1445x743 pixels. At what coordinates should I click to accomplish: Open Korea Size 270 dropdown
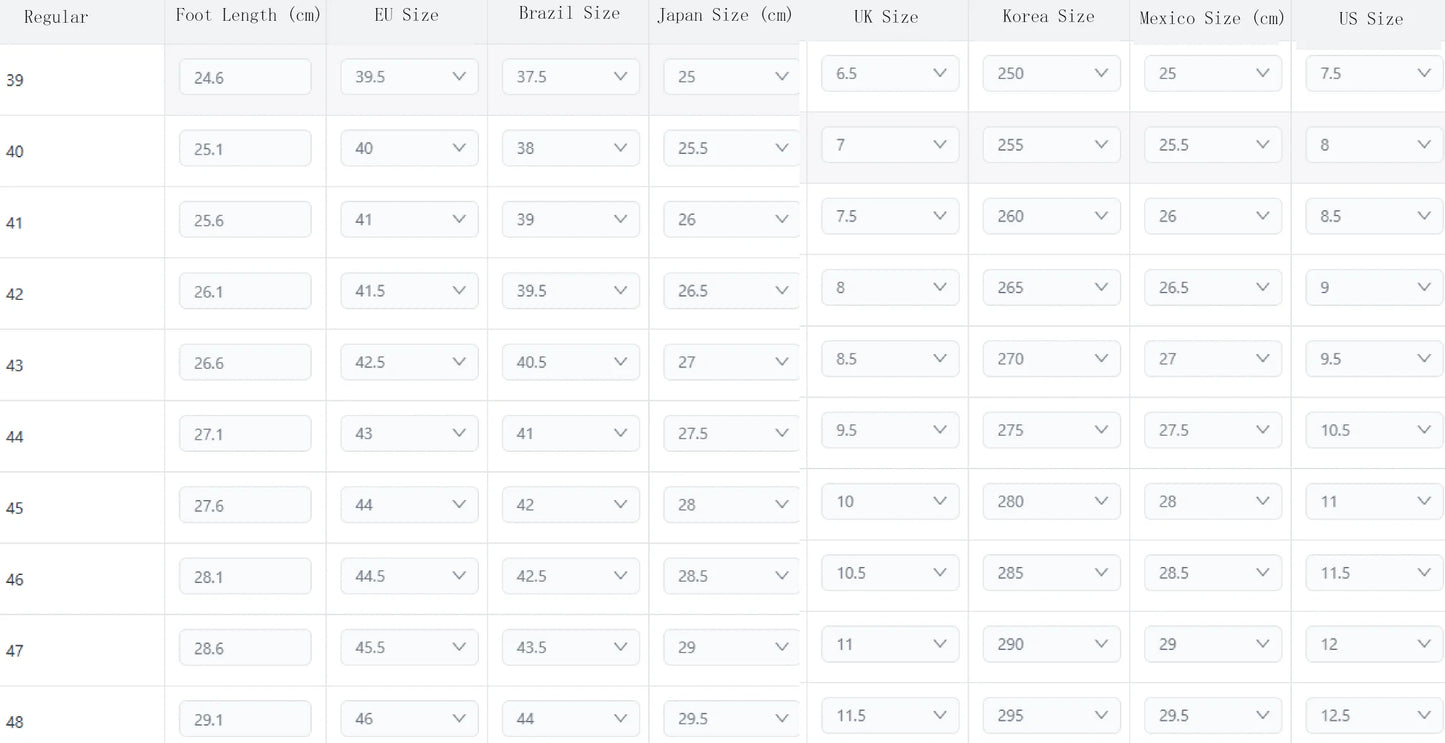coord(1052,359)
